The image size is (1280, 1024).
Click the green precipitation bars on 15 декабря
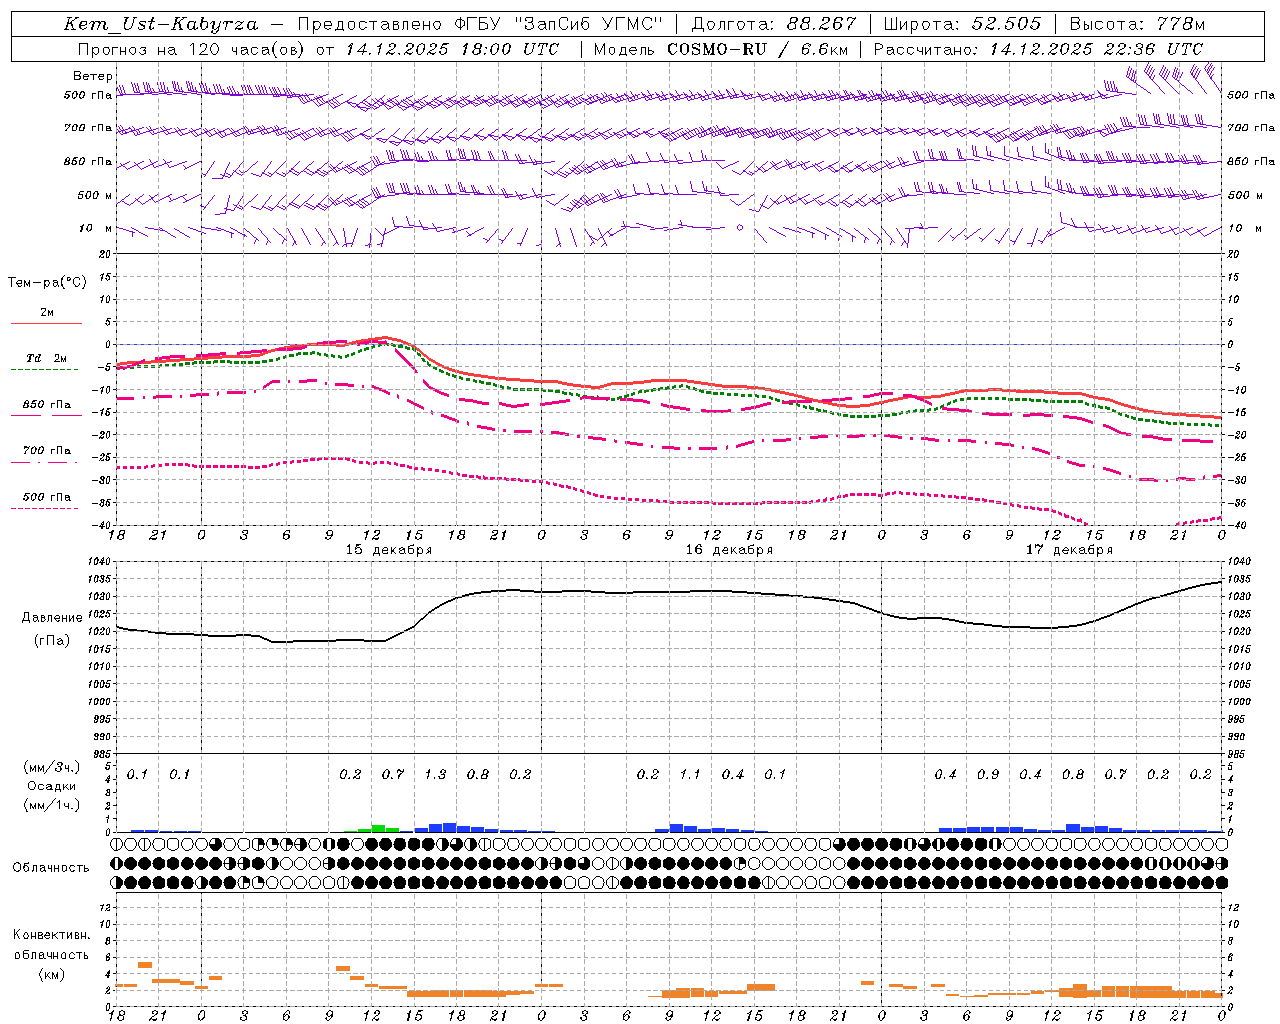pyautogui.click(x=379, y=828)
